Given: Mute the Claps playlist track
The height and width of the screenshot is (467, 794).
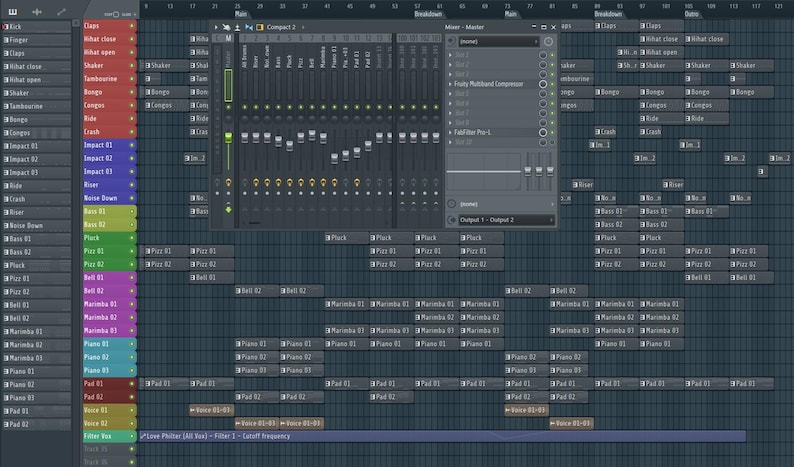Looking at the screenshot, I should [x=132, y=26].
